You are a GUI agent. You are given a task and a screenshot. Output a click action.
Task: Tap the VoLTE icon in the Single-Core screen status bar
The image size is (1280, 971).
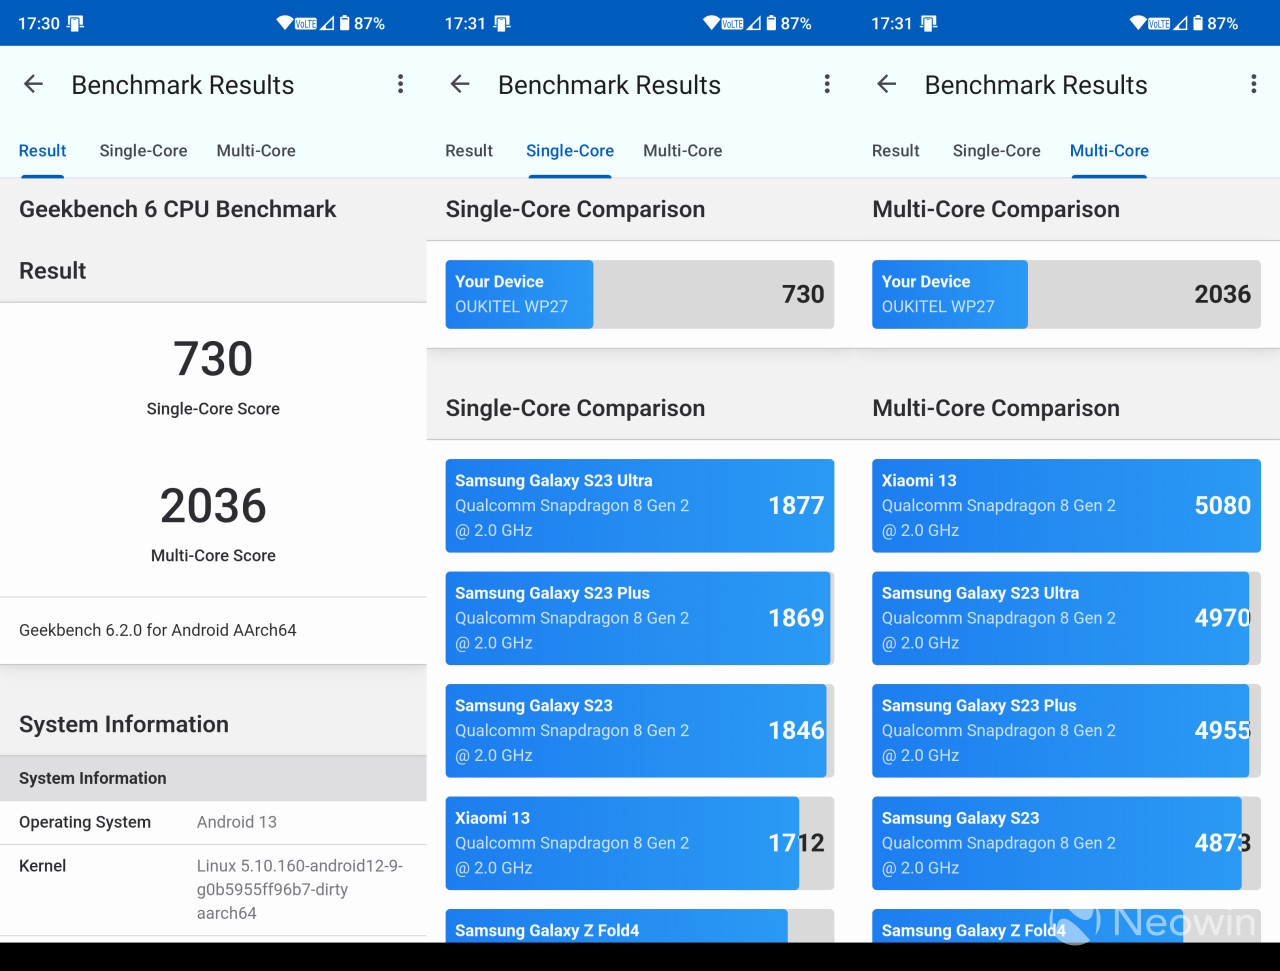pyautogui.click(x=733, y=23)
